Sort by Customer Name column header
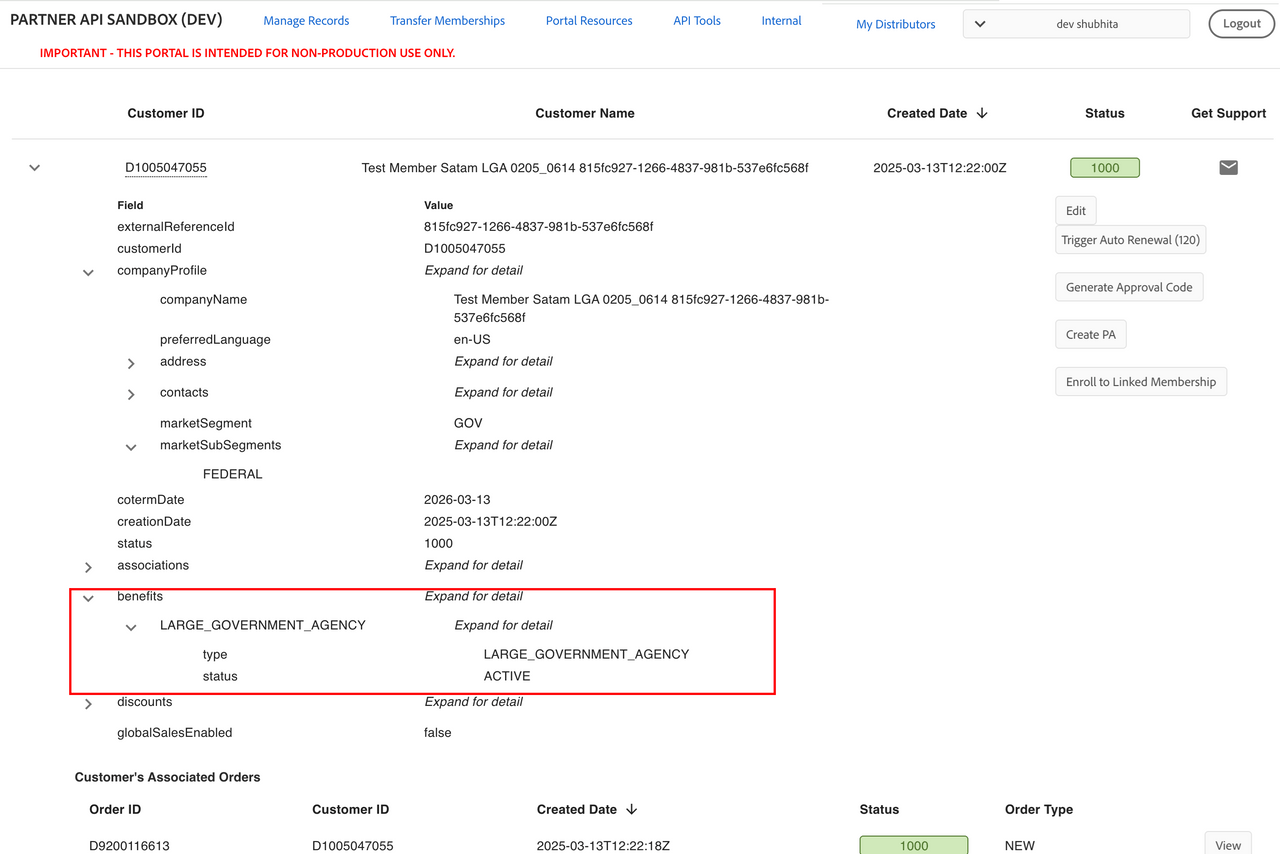 coord(585,113)
